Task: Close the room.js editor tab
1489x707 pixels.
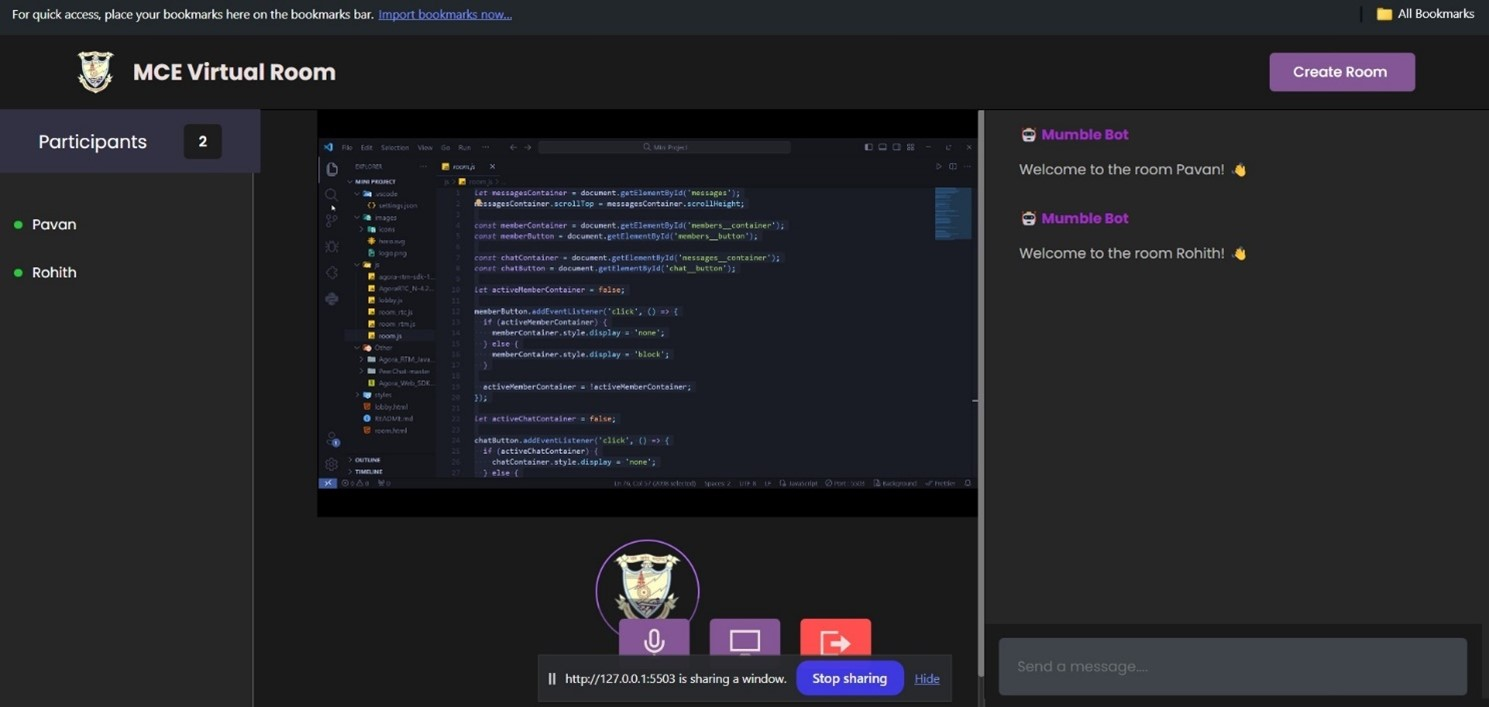Action: pos(492,167)
